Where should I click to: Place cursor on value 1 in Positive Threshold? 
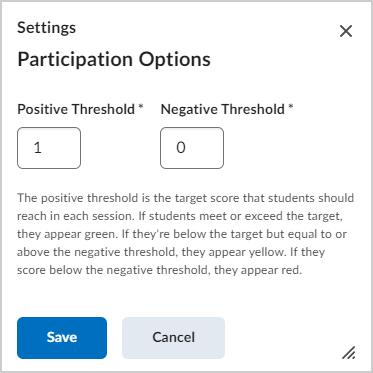(x=38, y=148)
